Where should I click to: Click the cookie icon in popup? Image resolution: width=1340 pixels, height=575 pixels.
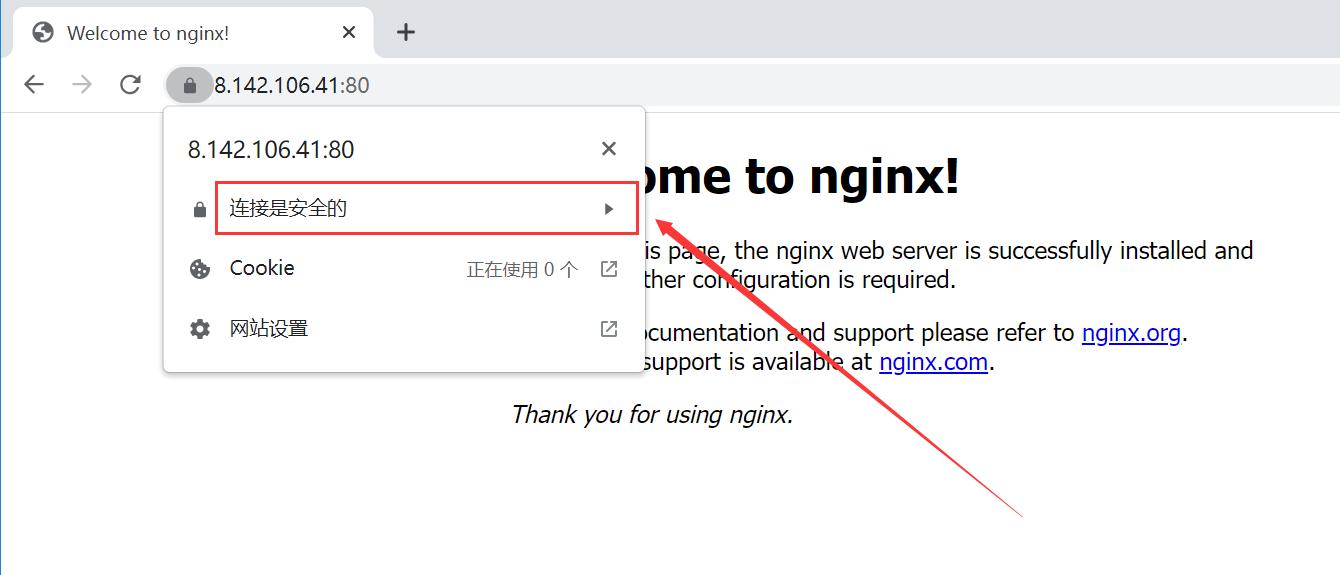pos(200,269)
